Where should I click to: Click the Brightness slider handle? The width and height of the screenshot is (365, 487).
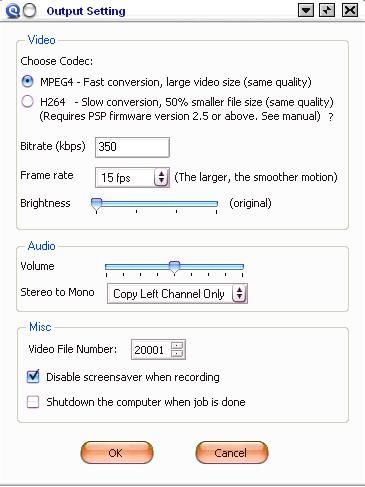pyautogui.click(x=96, y=204)
